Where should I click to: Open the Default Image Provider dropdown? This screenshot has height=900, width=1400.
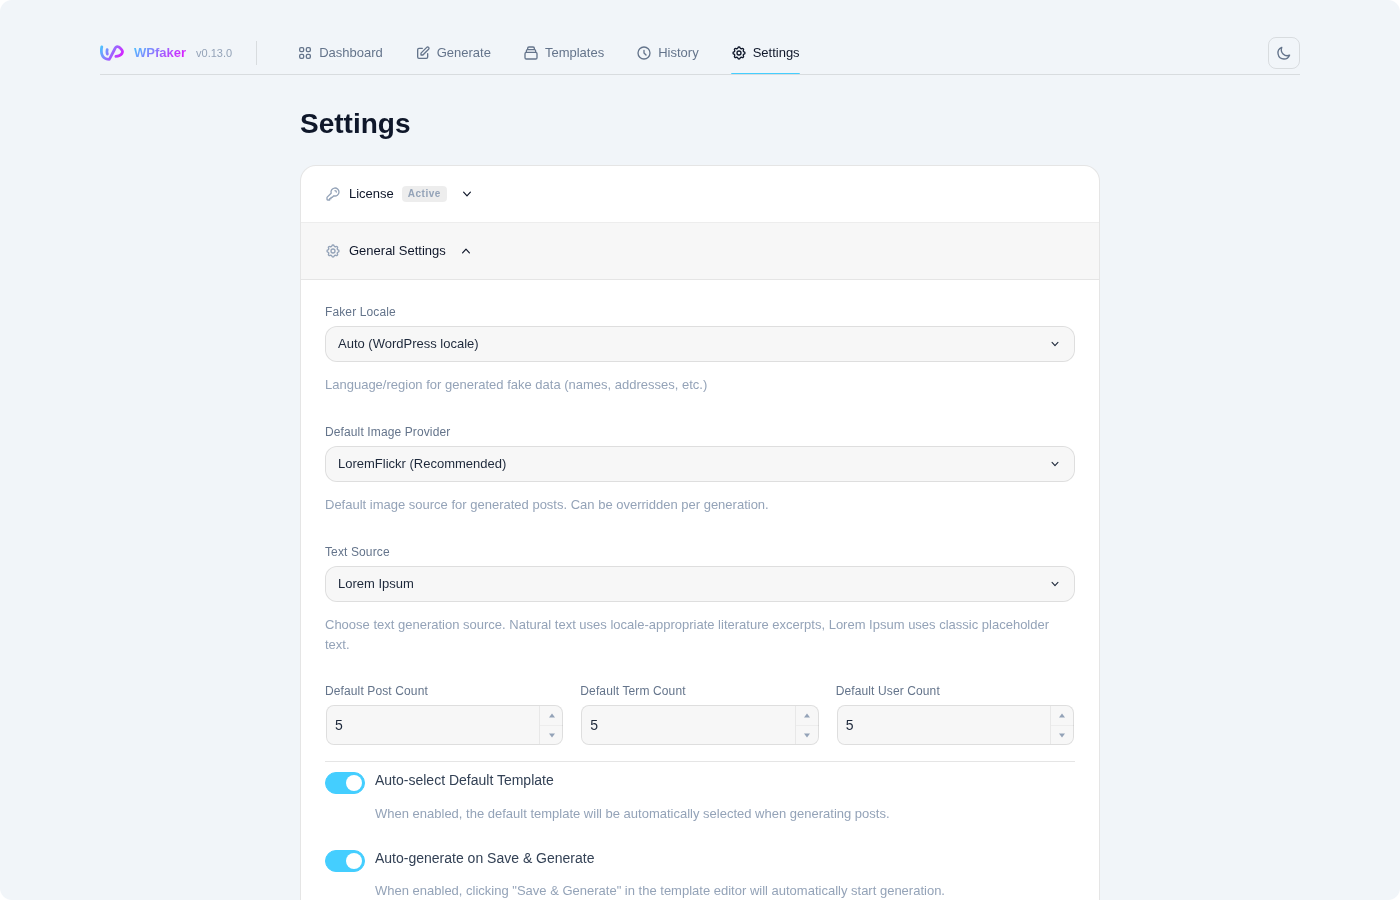700,464
